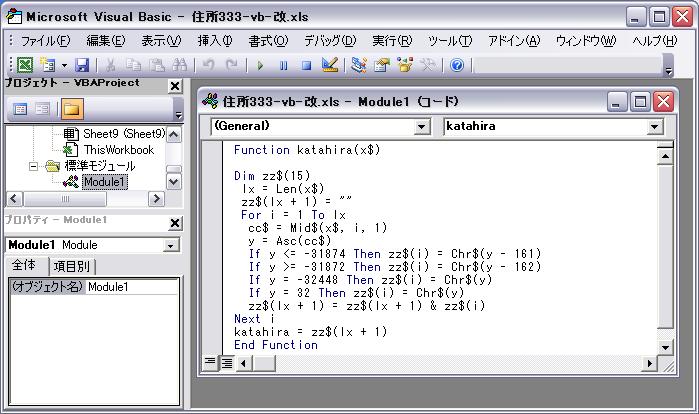Viewport: 699px width, 414px height.
Task: Switch to the 全体 properties tab
Action: [25, 266]
